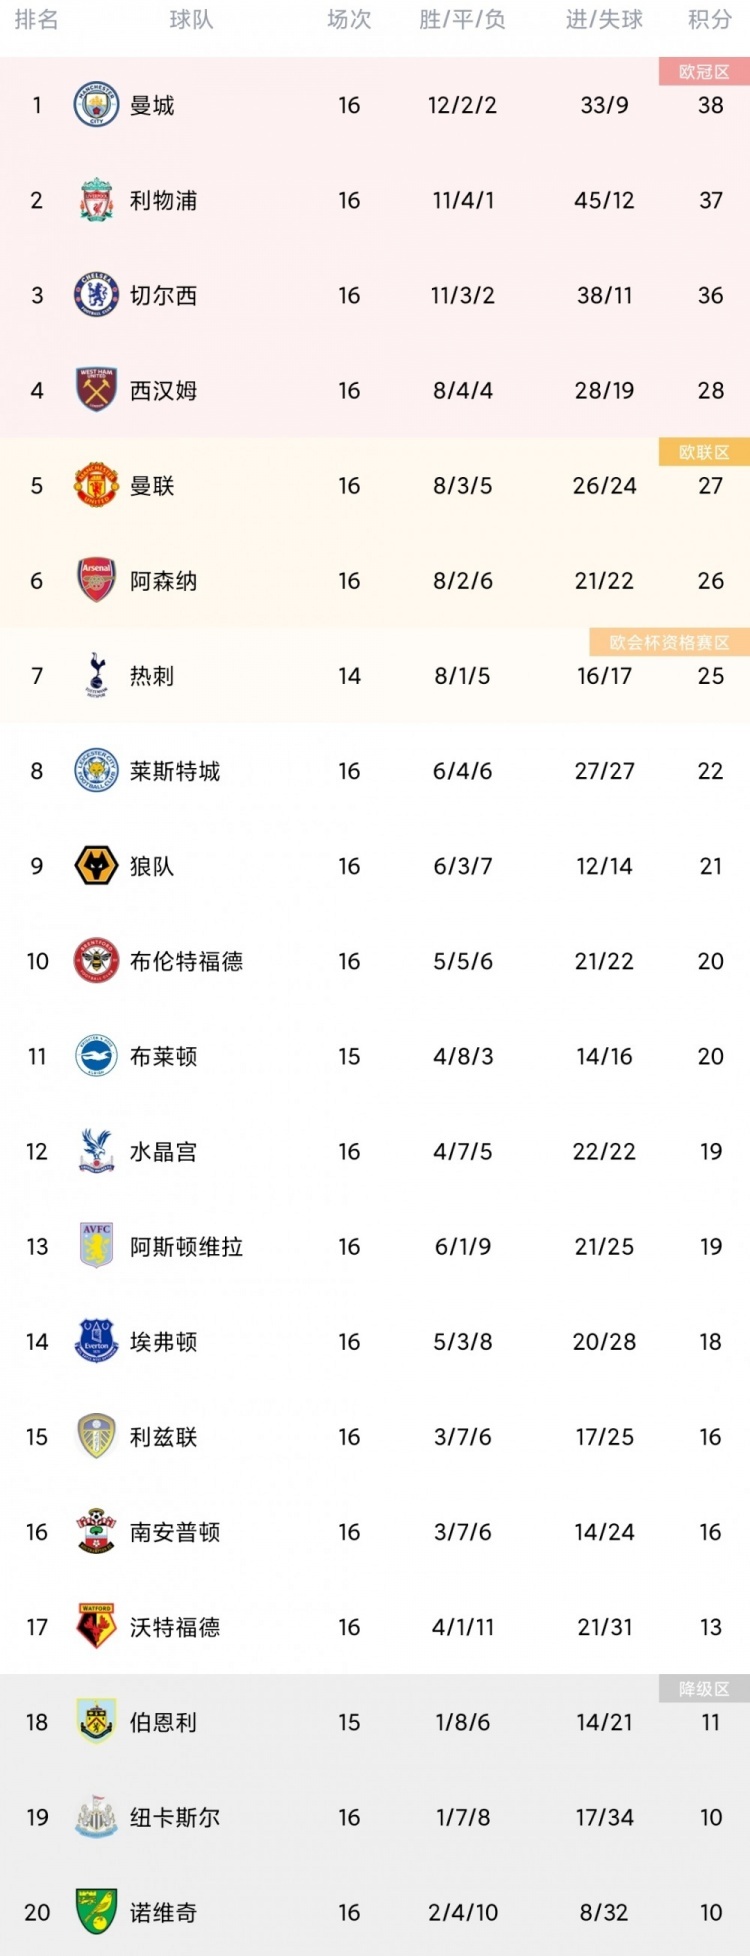Tap the Wolves wolf-head crest

click(97, 866)
